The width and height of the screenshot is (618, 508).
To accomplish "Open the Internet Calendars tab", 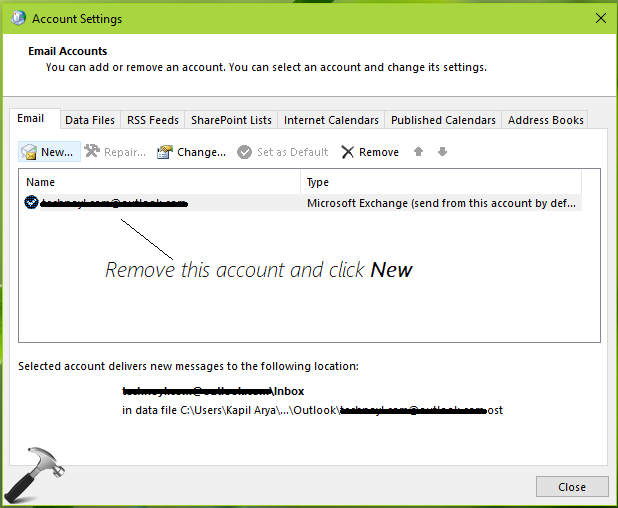I will pyautogui.click(x=331, y=120).
